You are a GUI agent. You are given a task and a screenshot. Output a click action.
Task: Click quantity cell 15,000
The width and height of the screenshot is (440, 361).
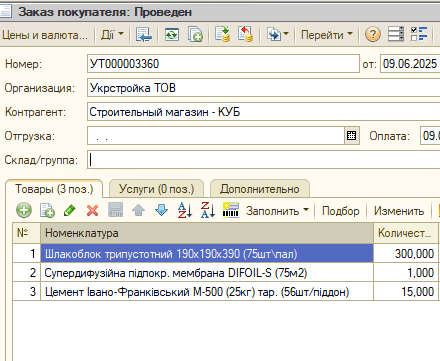pyautogui.click(x=406, y=292)
